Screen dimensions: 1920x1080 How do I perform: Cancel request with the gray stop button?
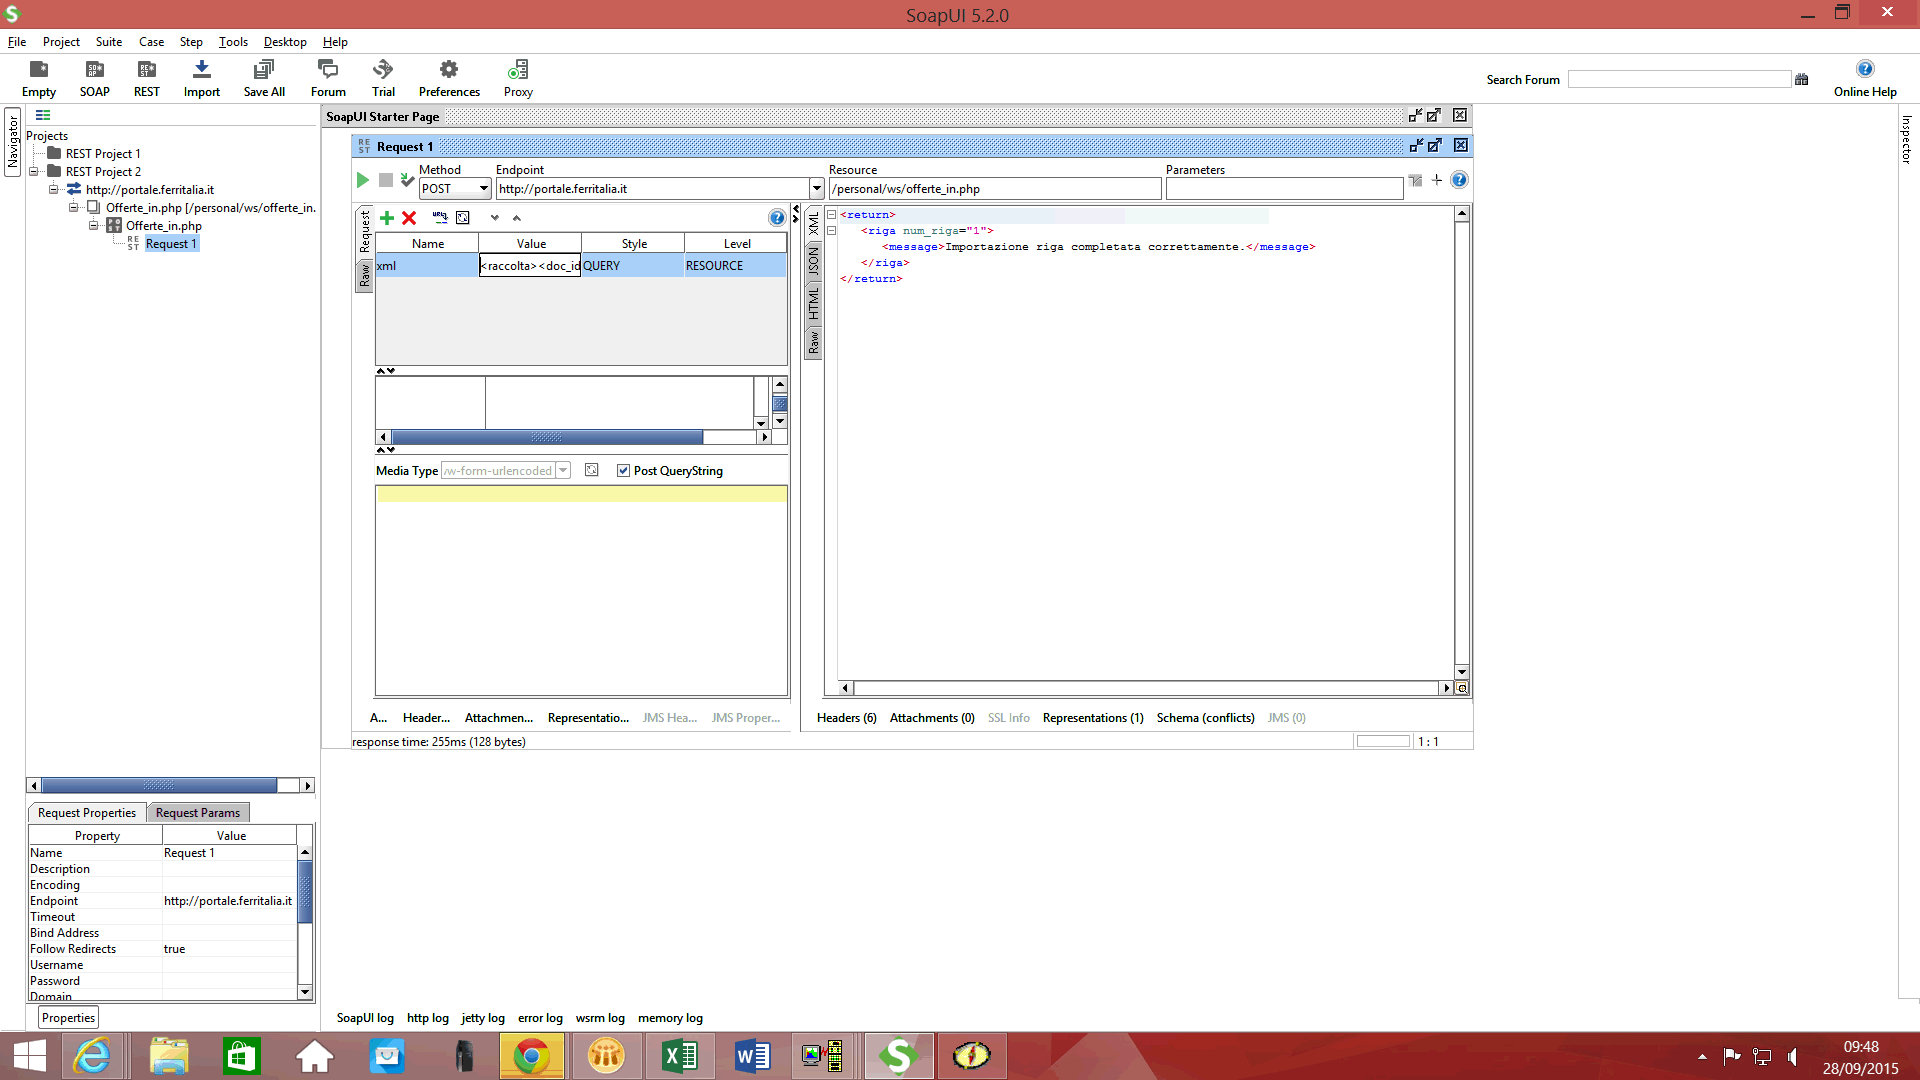[x=386, y=180]
